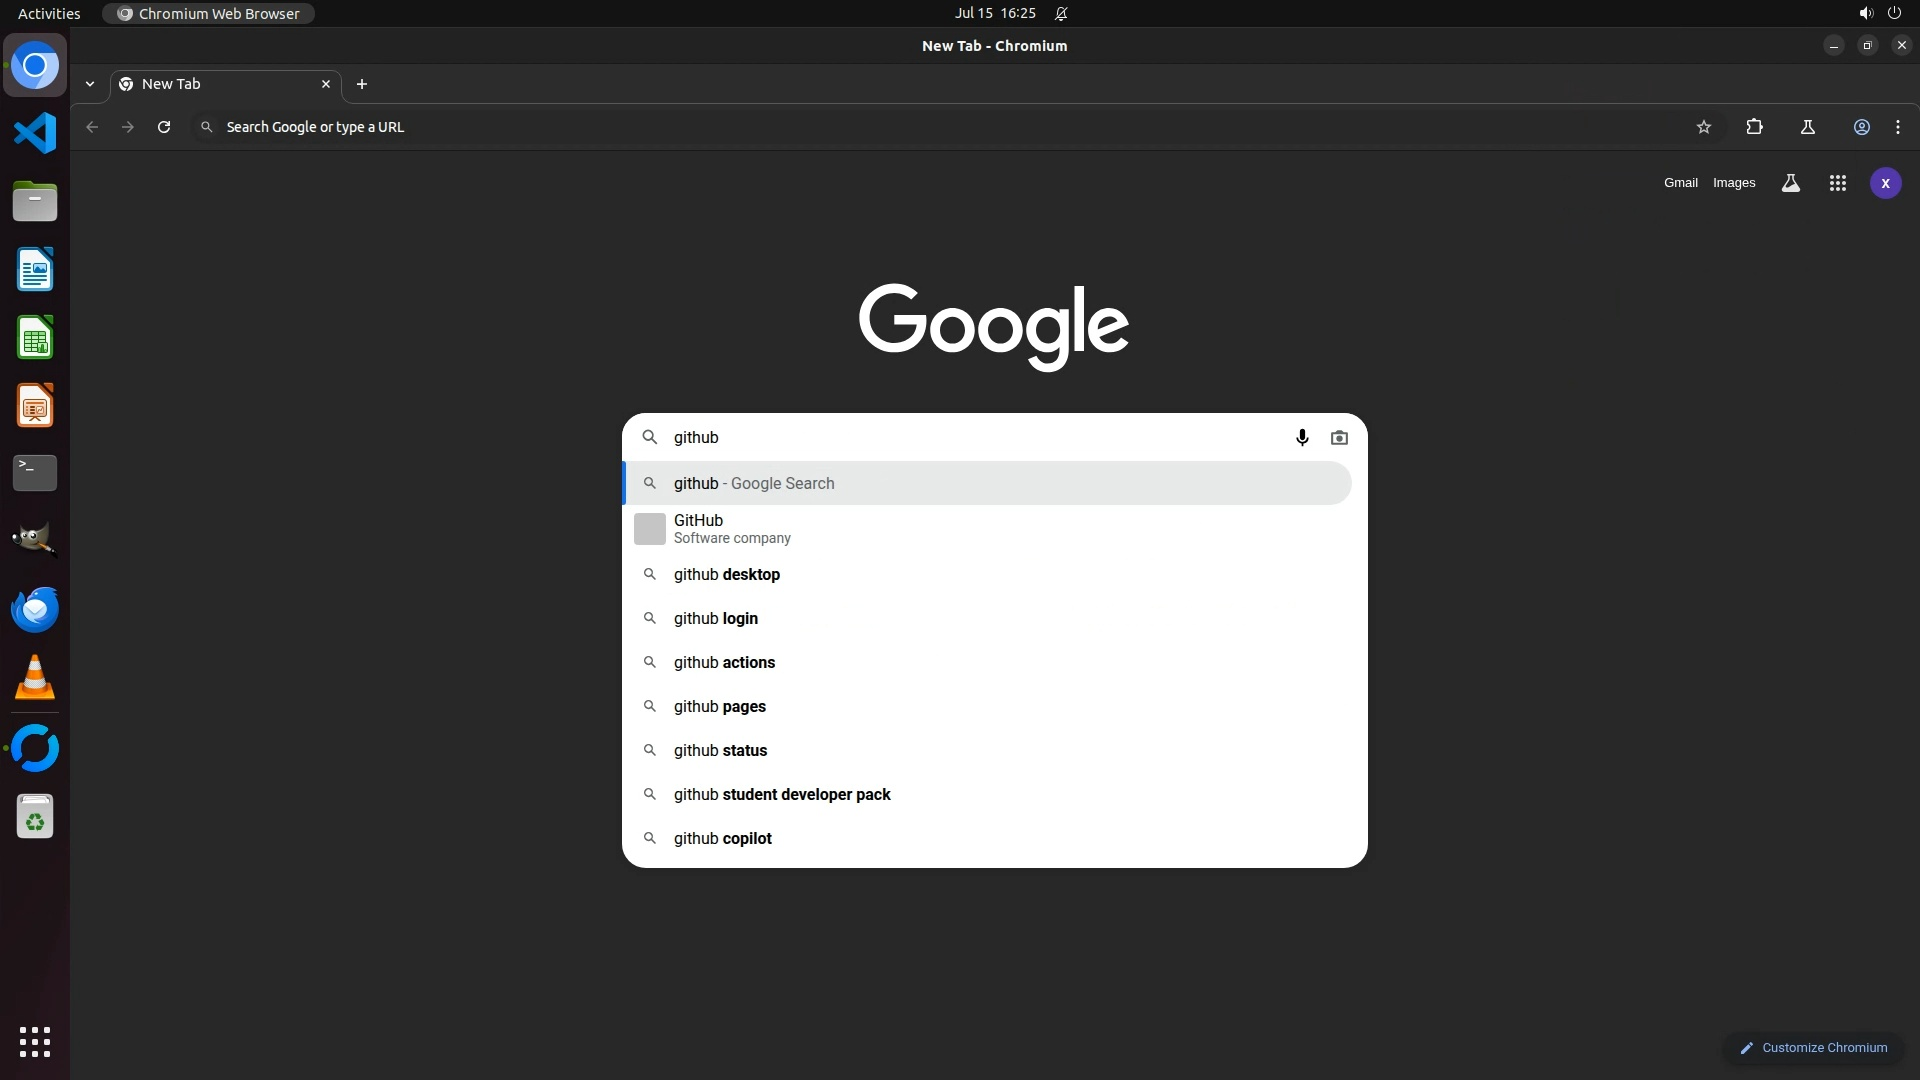Reload the current page
The width and height of the screenshot is (1920, 1080).
pyautogui.click(x=164, y=127)
